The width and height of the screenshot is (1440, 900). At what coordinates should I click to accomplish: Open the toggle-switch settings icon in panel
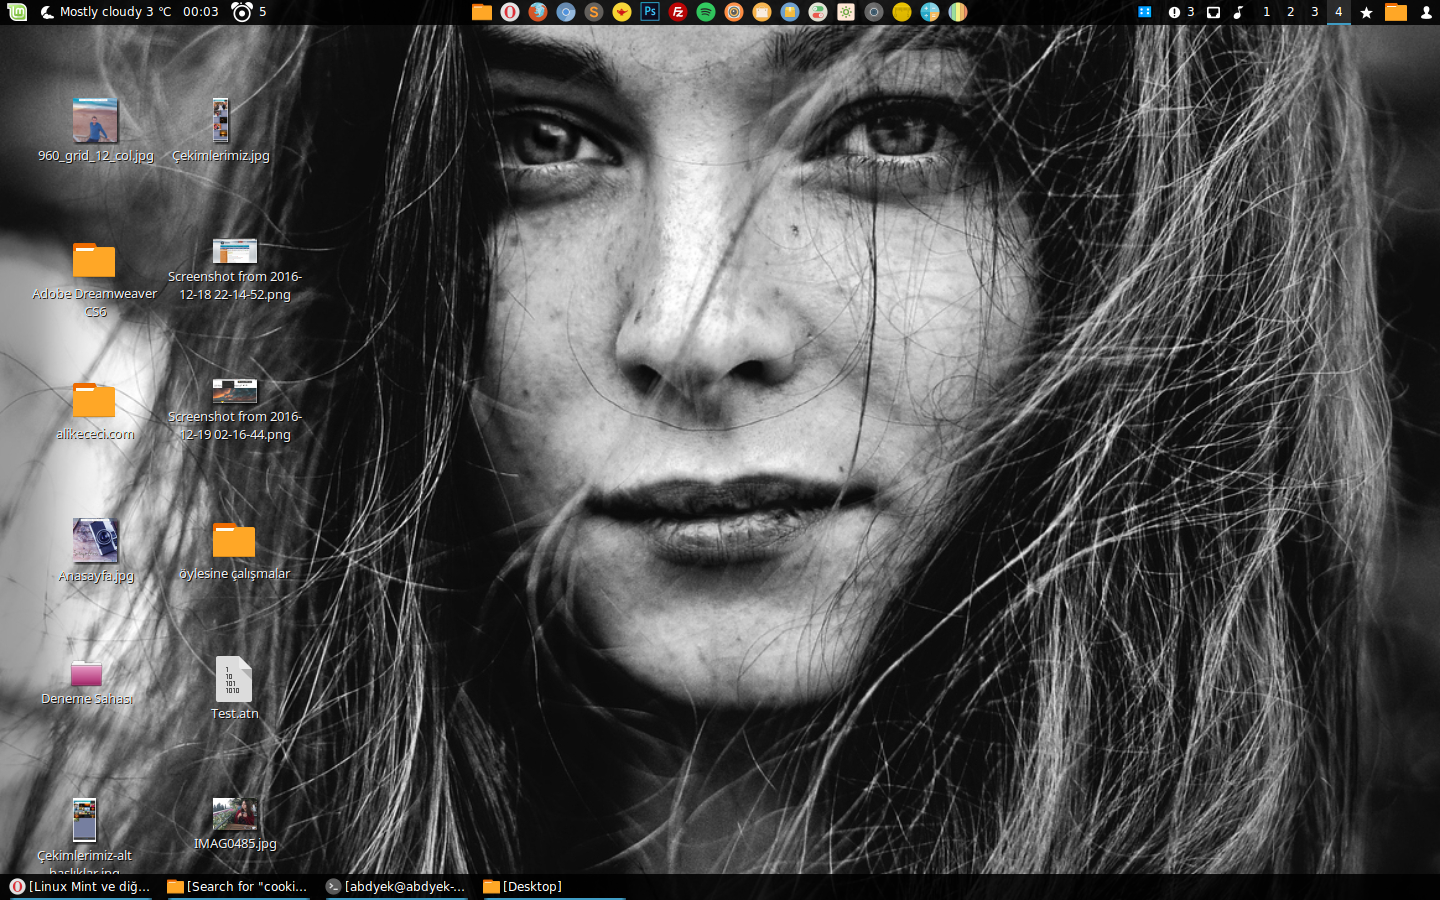pyautogui.click(x=818, y=12)
